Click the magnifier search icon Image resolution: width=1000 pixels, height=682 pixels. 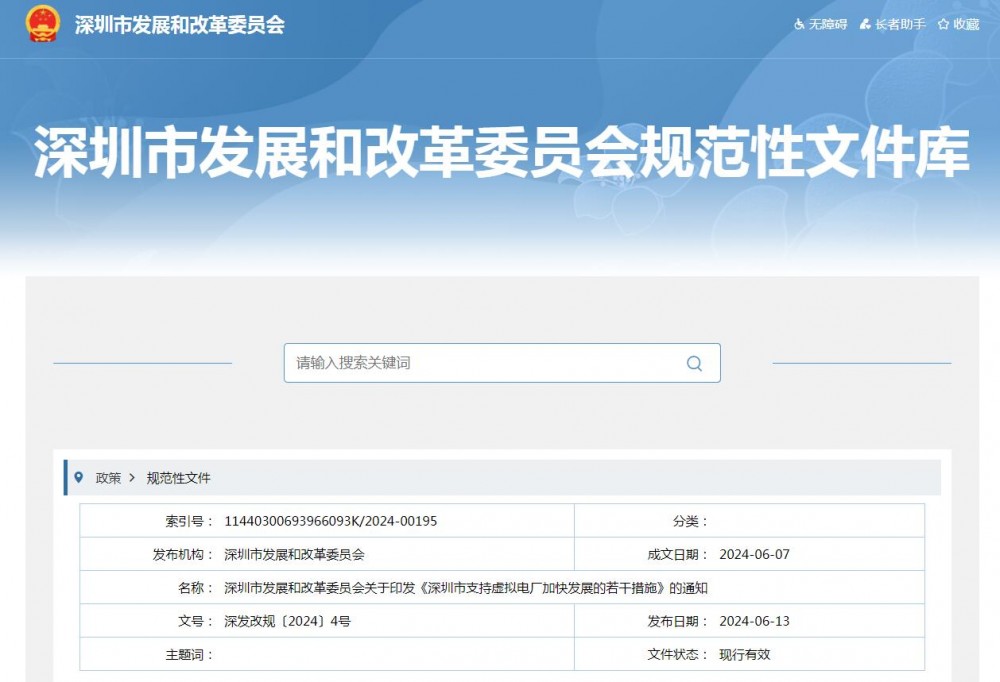coord(694,363)
